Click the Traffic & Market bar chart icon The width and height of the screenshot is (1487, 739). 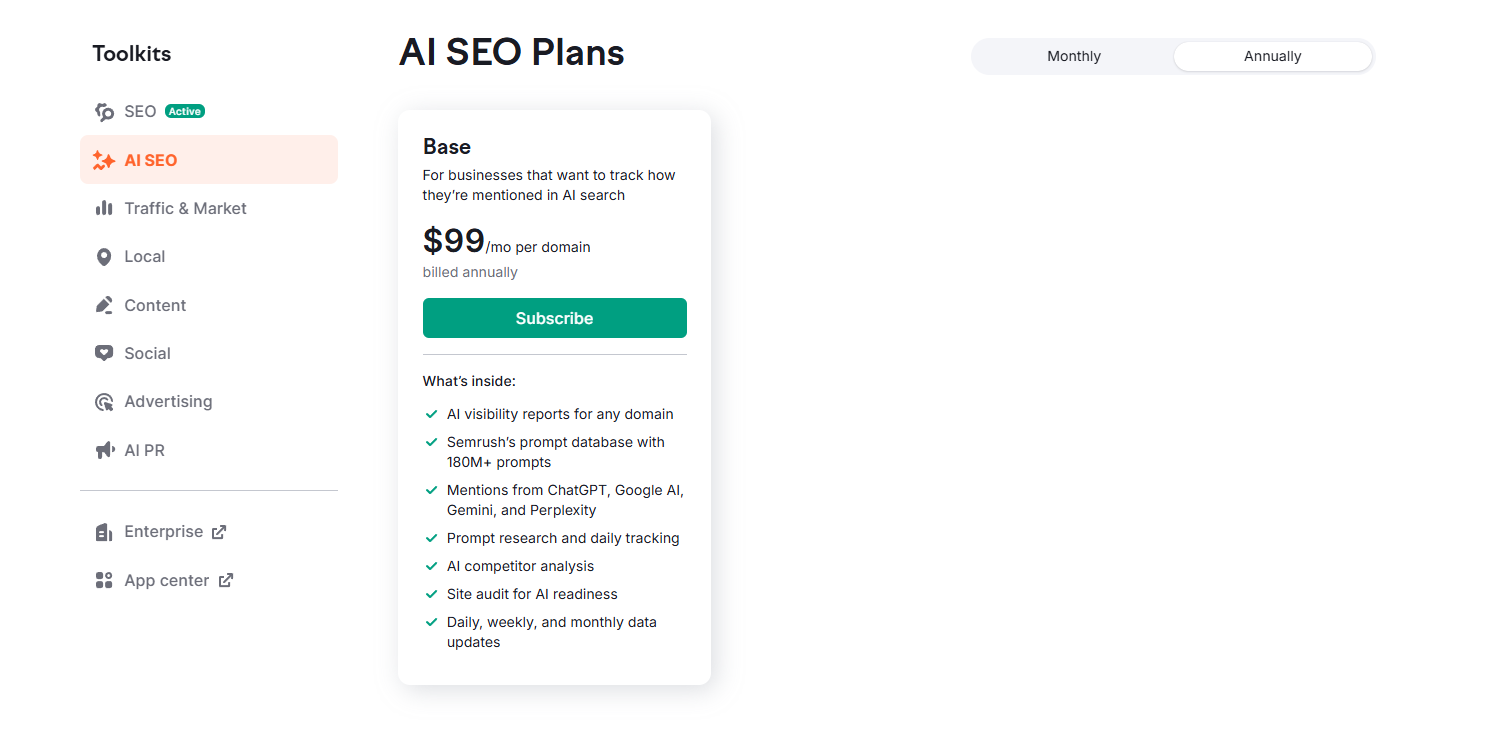coord(104,208)
